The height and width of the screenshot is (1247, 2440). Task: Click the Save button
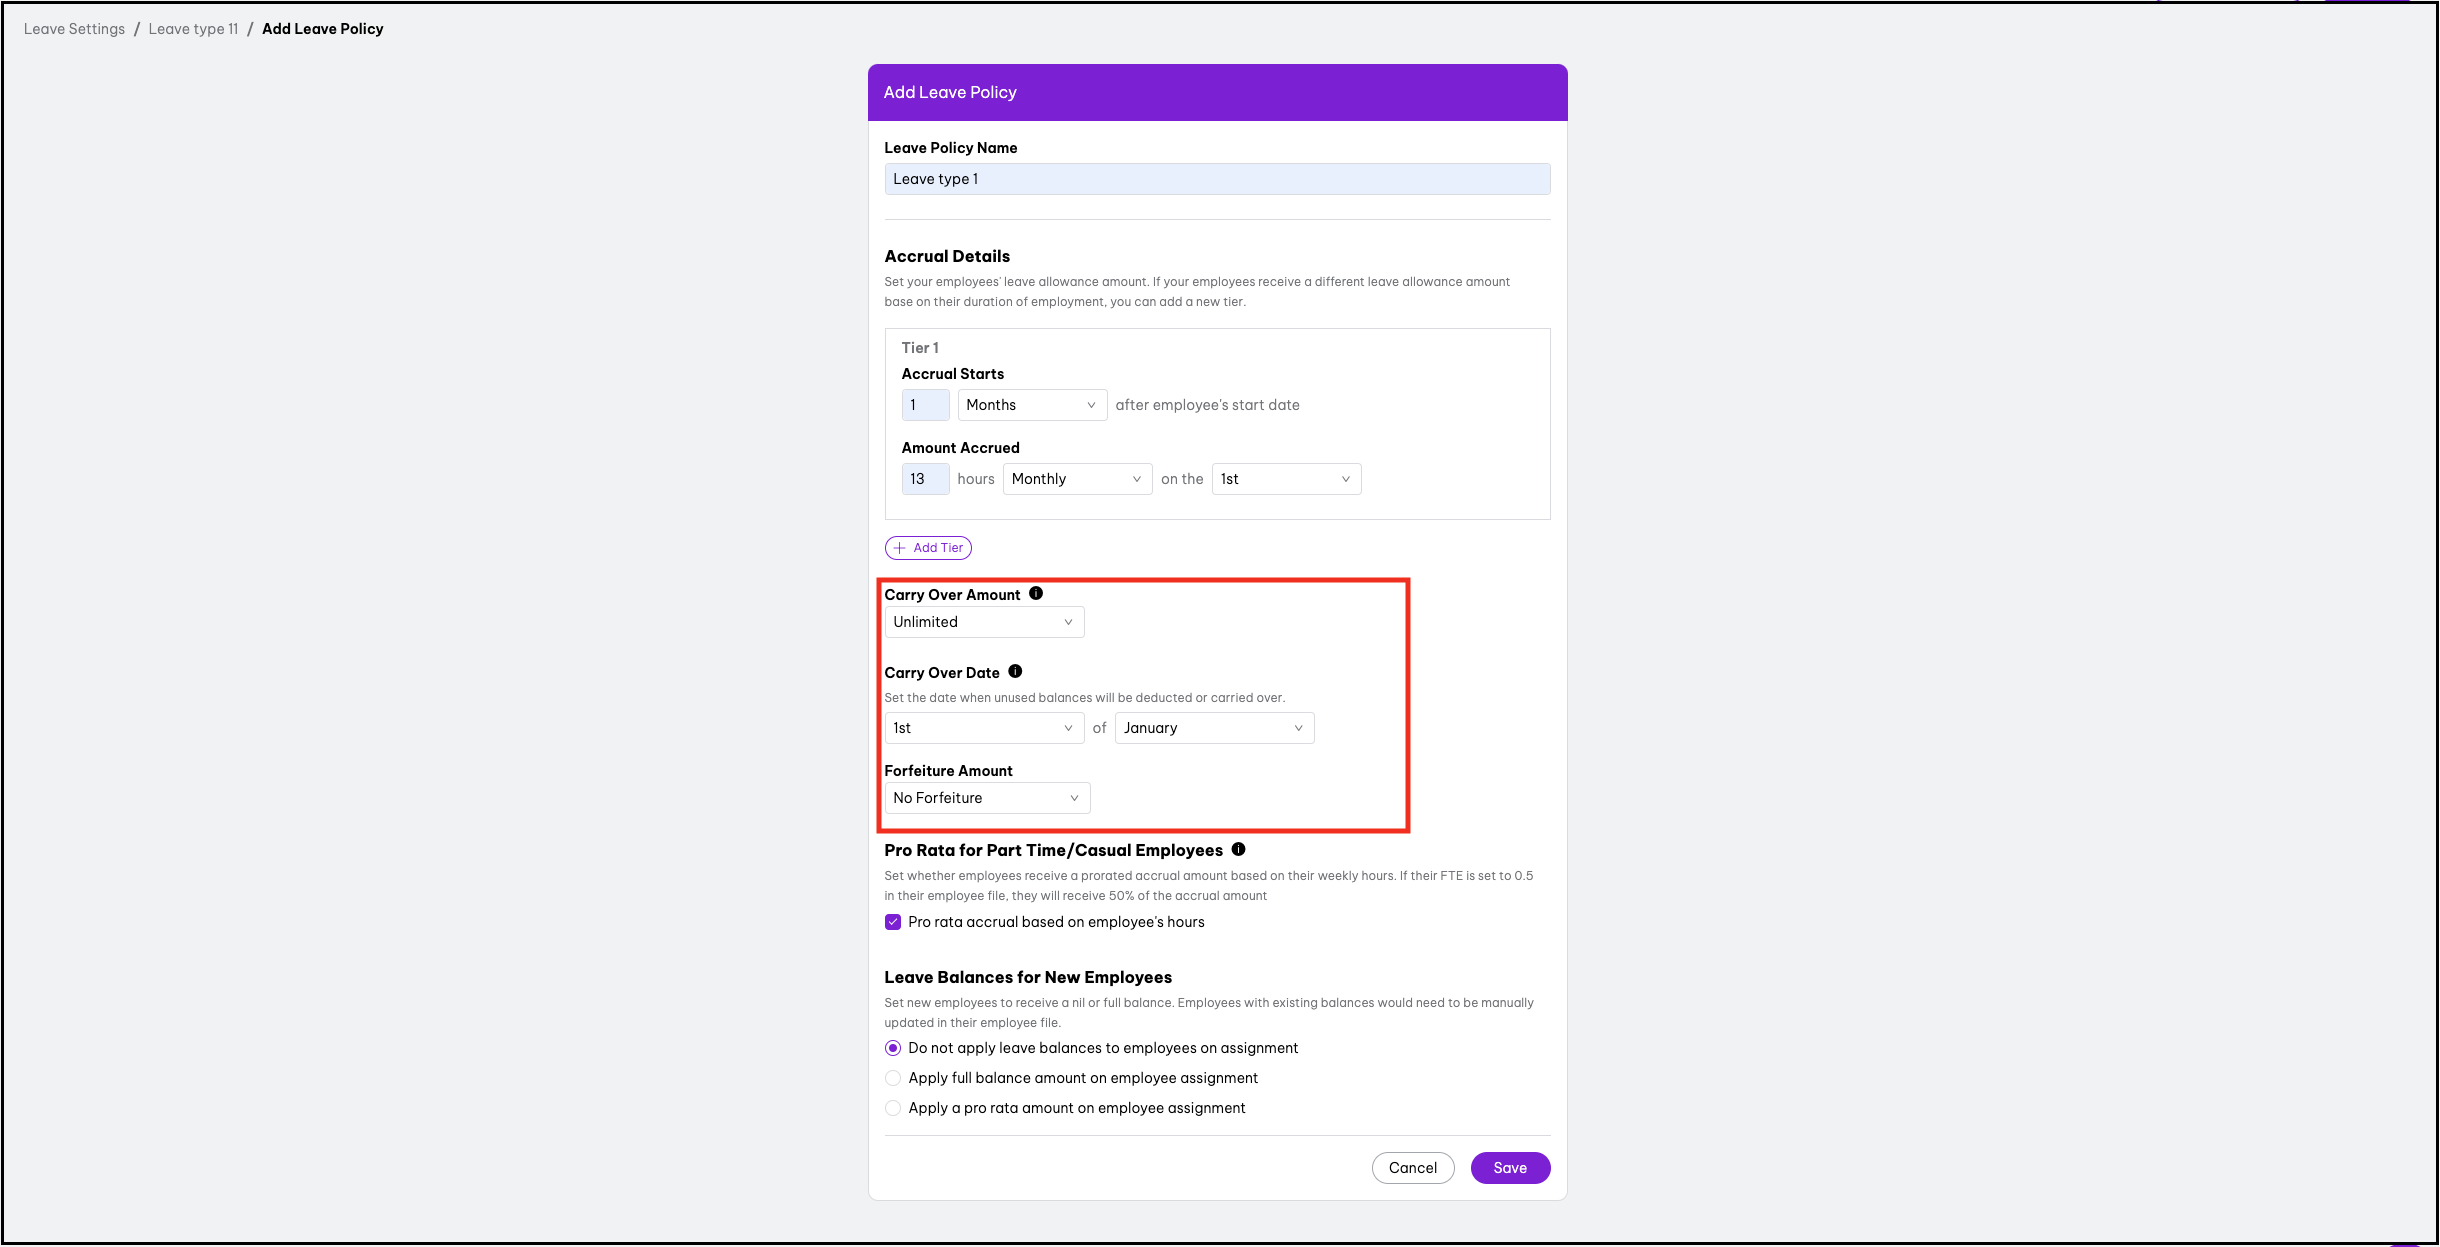tap(1509, 1168)
